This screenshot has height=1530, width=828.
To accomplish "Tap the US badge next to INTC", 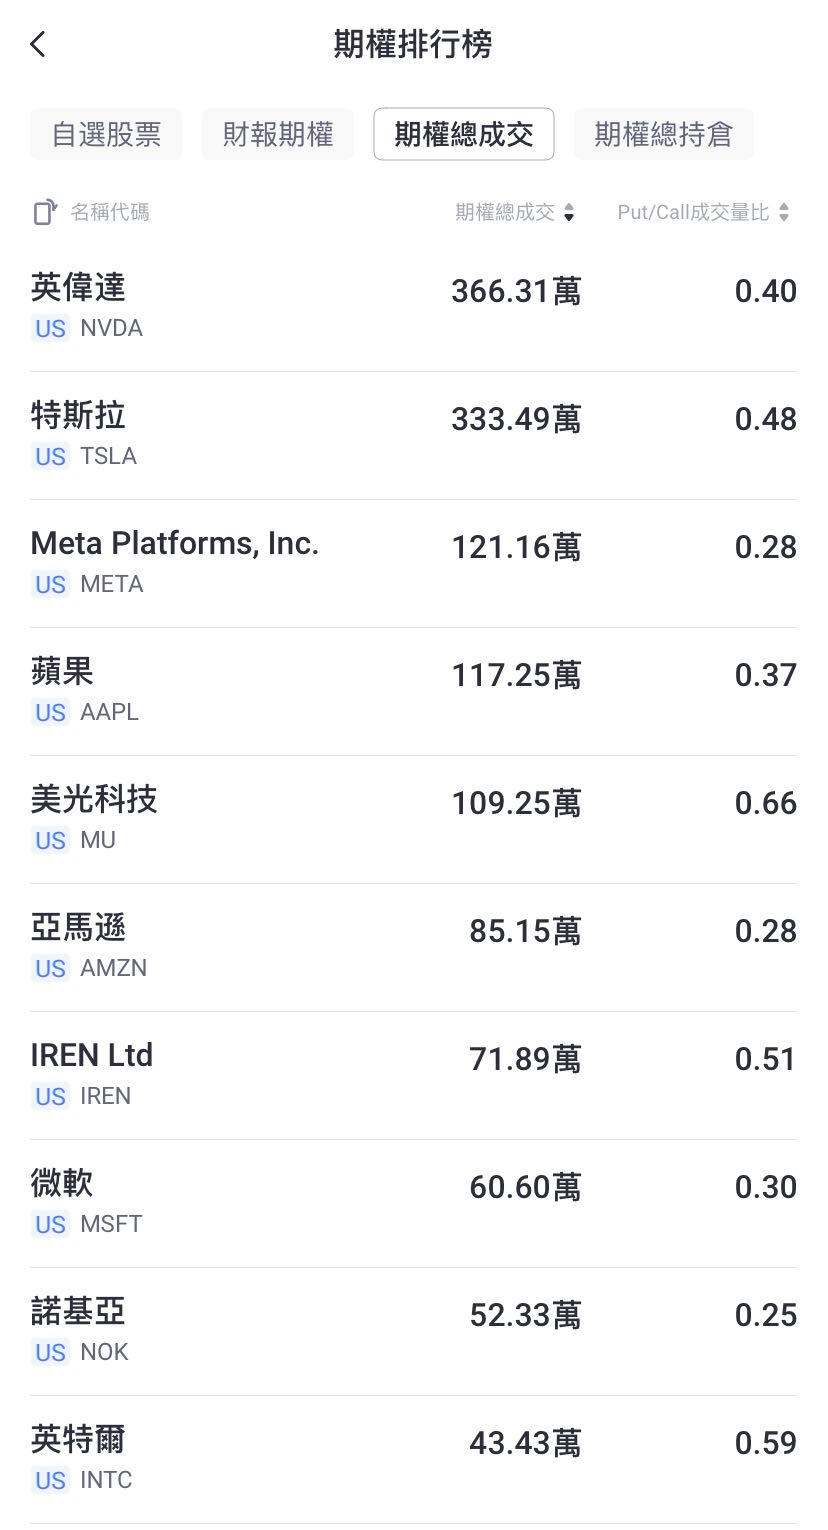I will pyautogui.click(x=50, y=1480).
